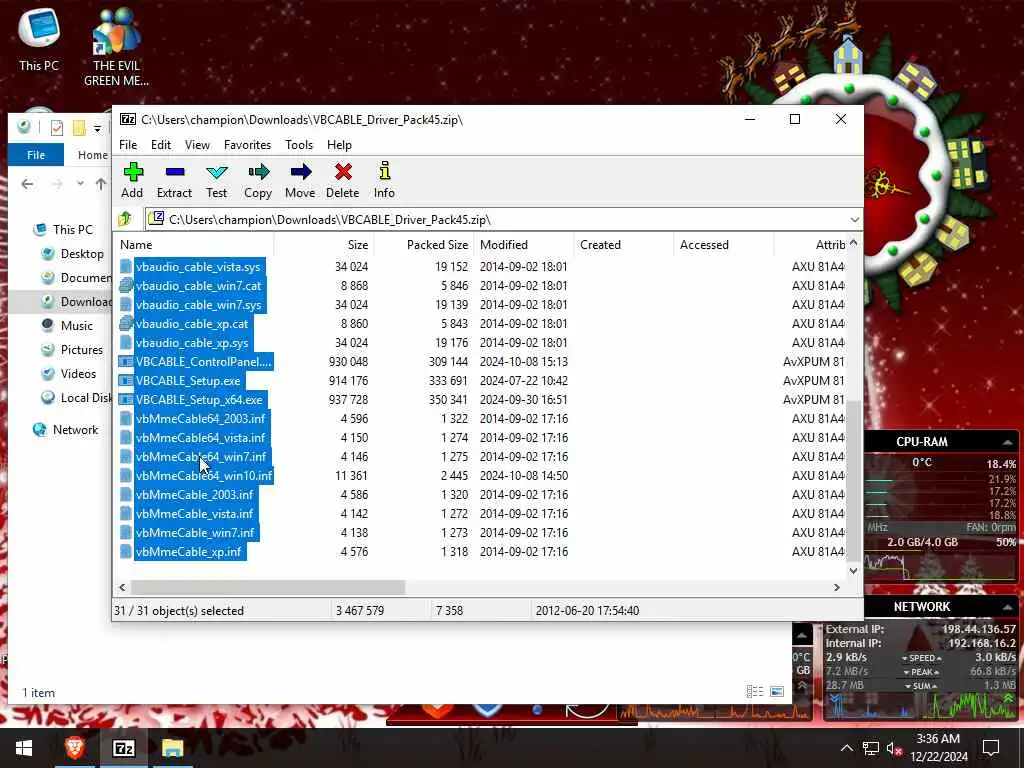Screen dimensions: 1024x768
Task: Select vbMmeCable_xp.inf file
Action: (x=189, y=552)
